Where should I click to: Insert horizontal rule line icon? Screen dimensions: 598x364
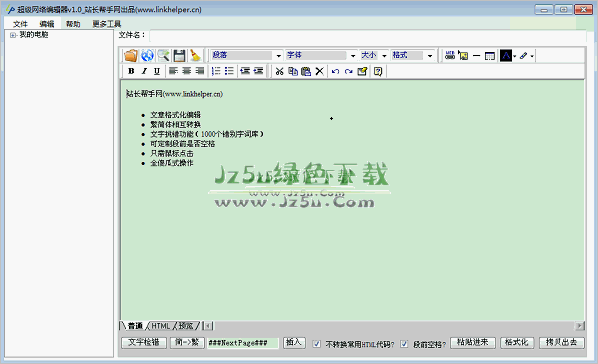click(x=476, y=56)
